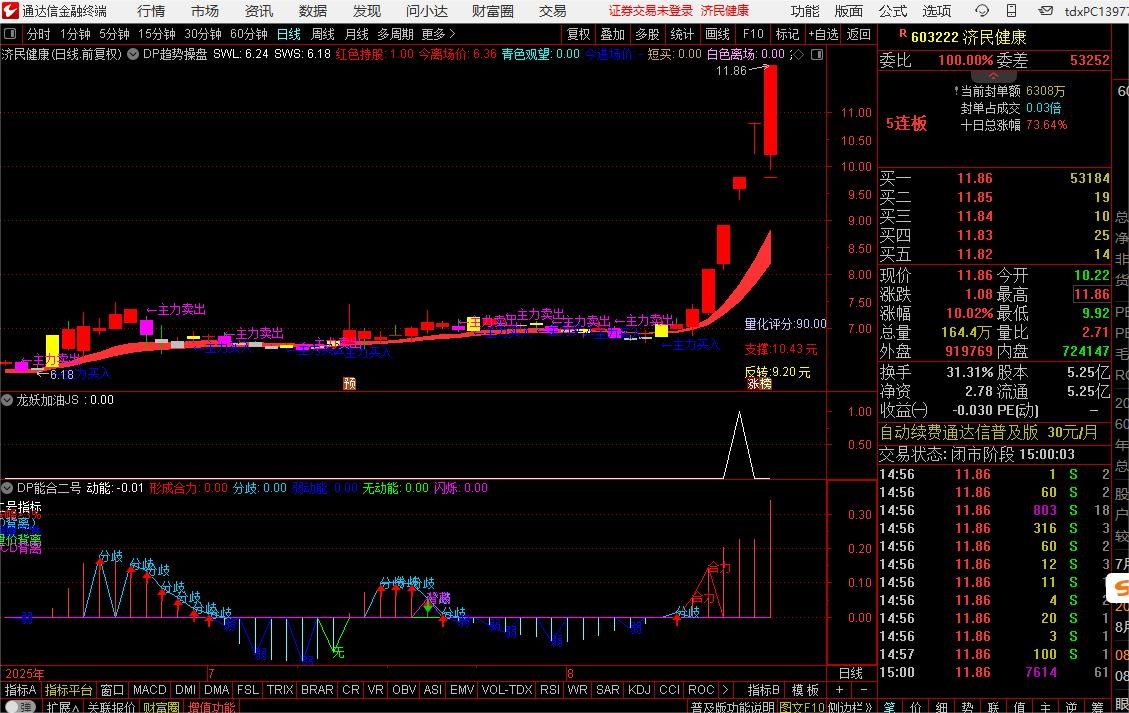
Task: Open the 问小达 menu
Action: click(426, 11)
